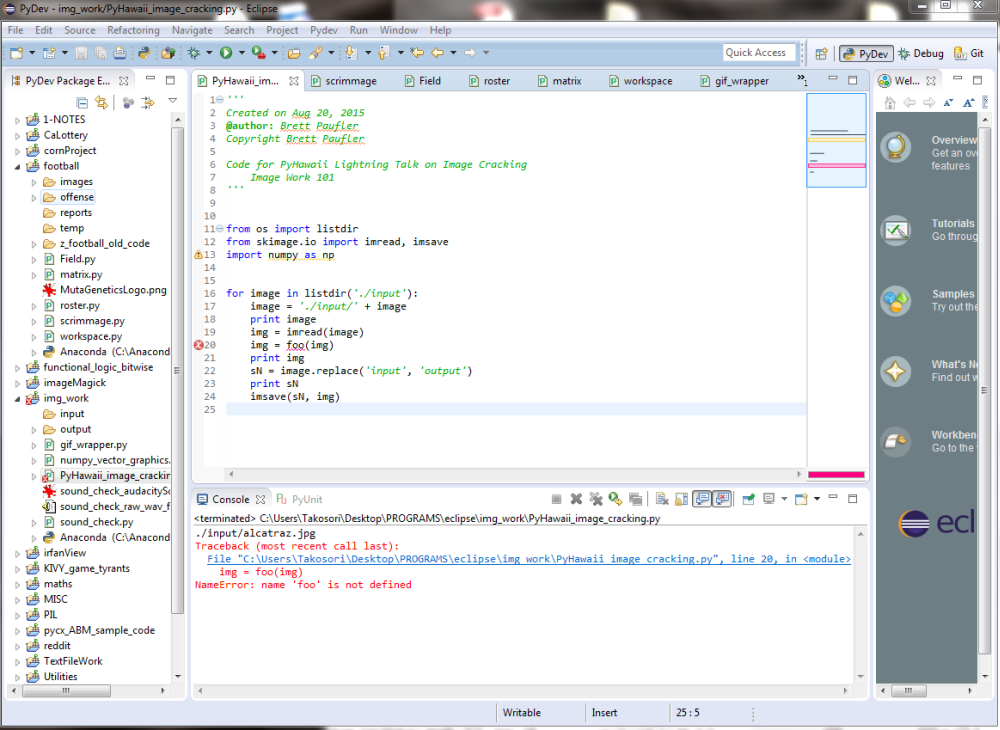Open Debug button dropdown arrow

click(209, 53)
